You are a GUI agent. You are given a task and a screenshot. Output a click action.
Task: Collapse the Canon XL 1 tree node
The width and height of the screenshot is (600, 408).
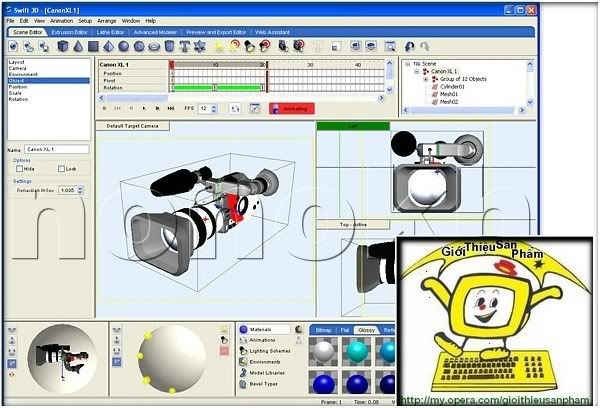pyautogui.click(x=416, y=72)
